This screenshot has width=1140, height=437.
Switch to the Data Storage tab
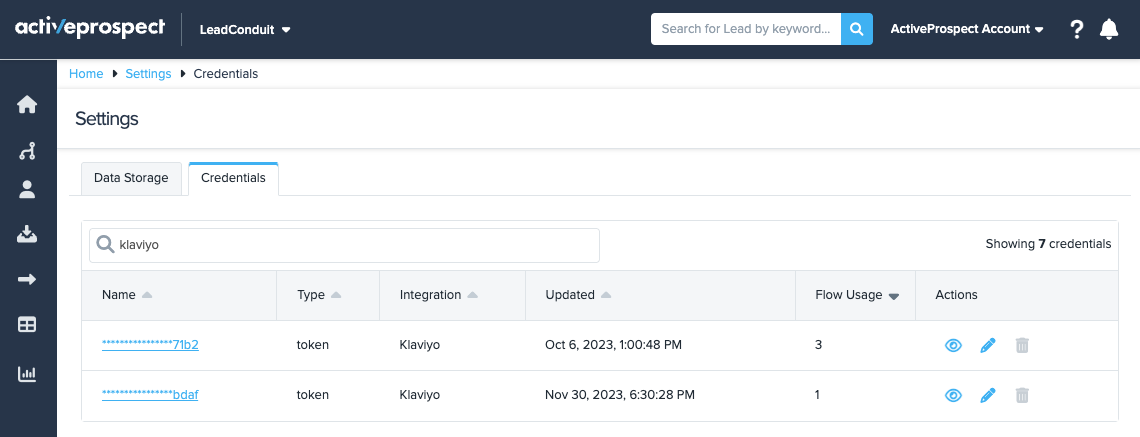pyautogui.click(x=132, y=178)
